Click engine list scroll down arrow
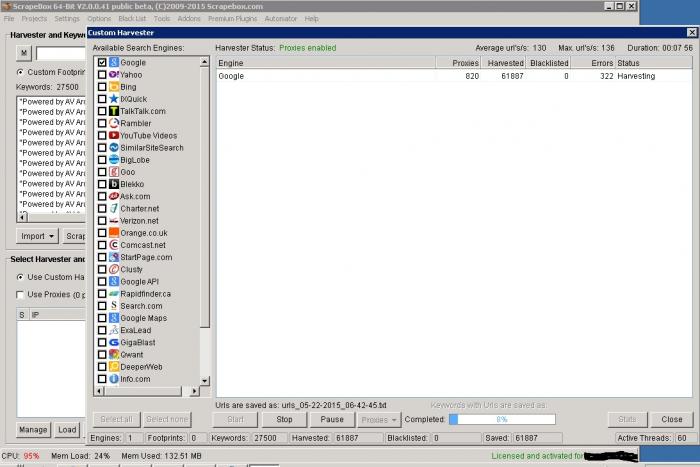 click(204, 381)
